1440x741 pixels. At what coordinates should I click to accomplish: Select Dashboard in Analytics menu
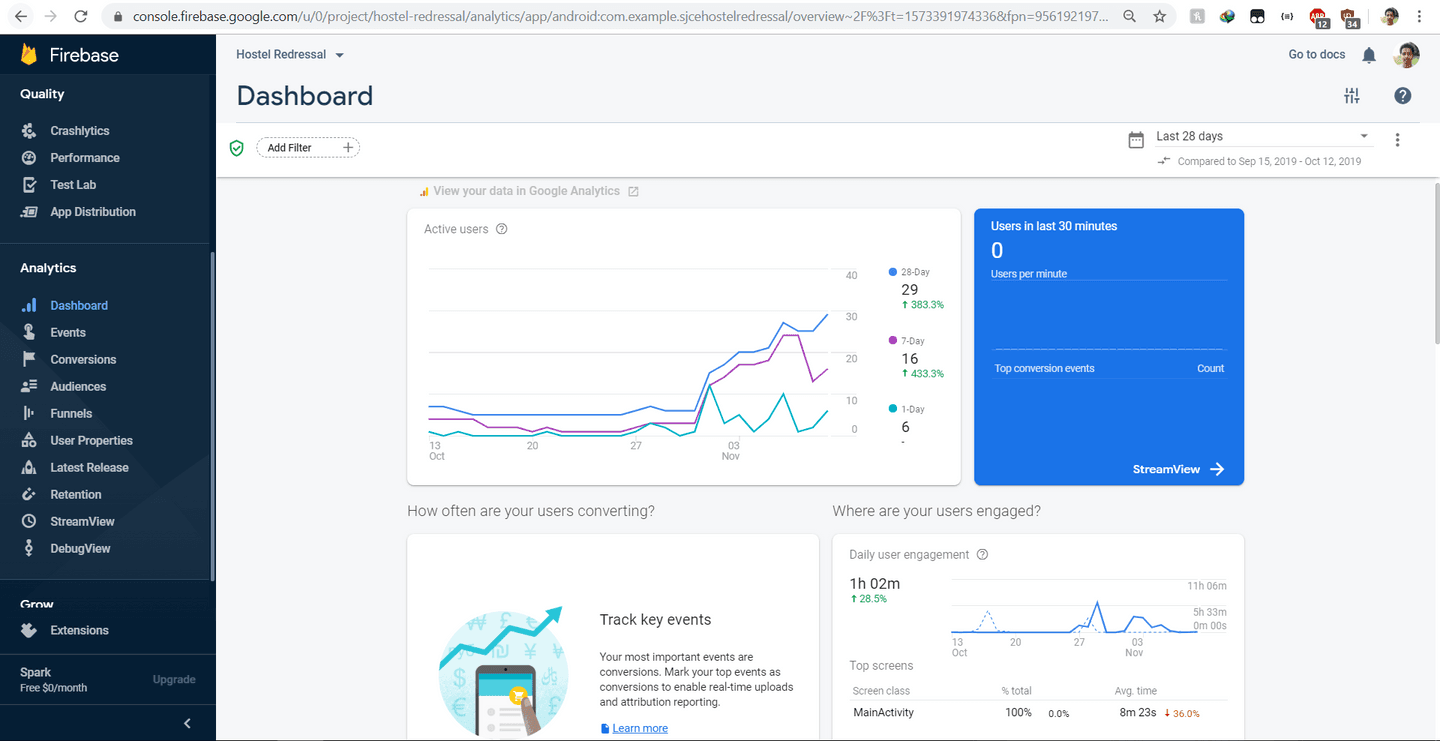point(79,306)
